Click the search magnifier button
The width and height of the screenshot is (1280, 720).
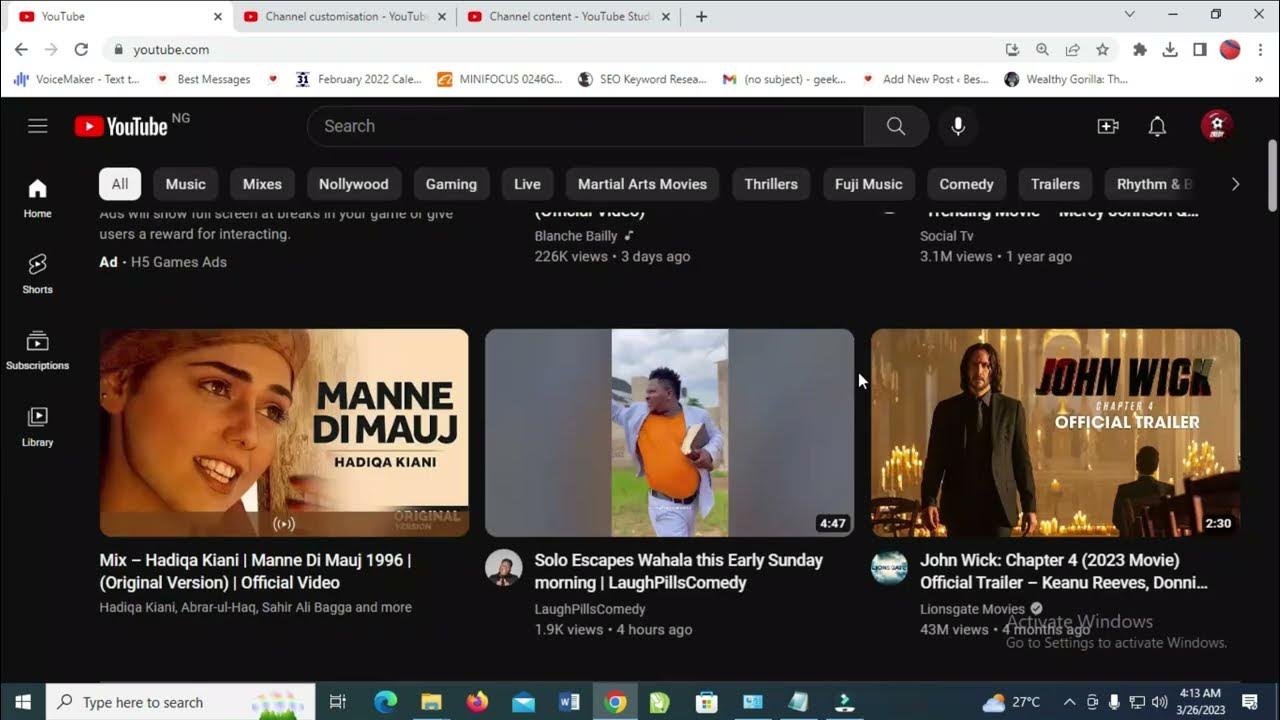coord(896,126)
